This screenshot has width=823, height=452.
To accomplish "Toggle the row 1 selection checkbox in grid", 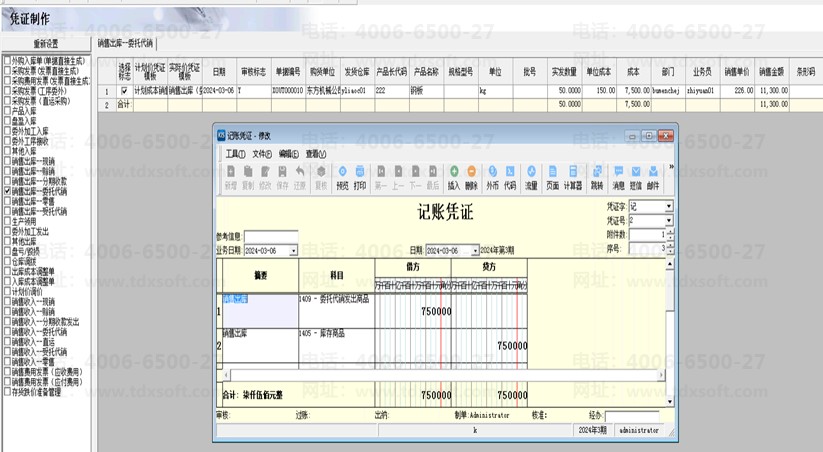I will [124, 91].
